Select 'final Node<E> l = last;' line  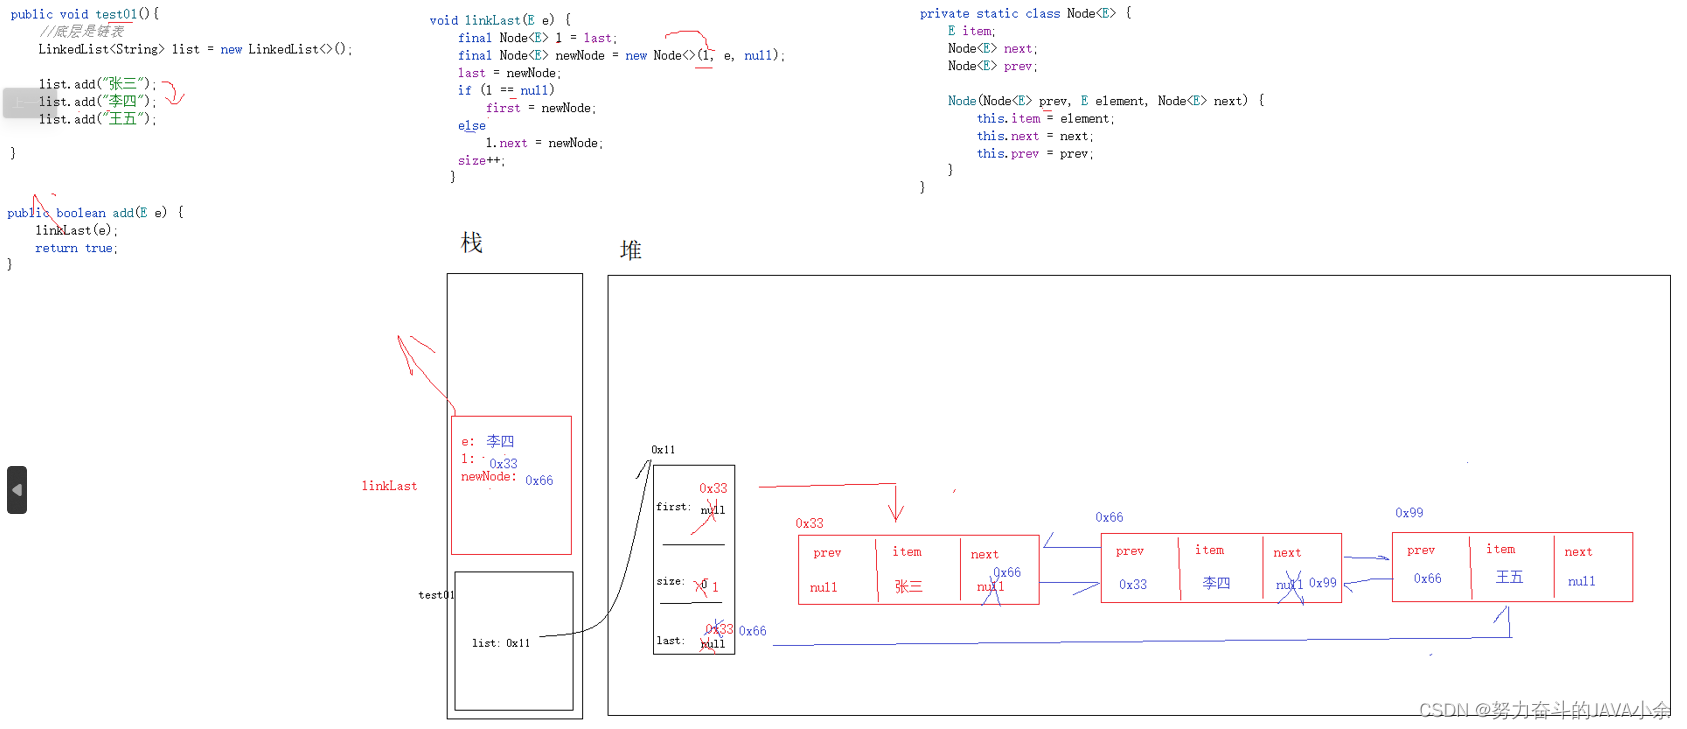pos(537,38)
